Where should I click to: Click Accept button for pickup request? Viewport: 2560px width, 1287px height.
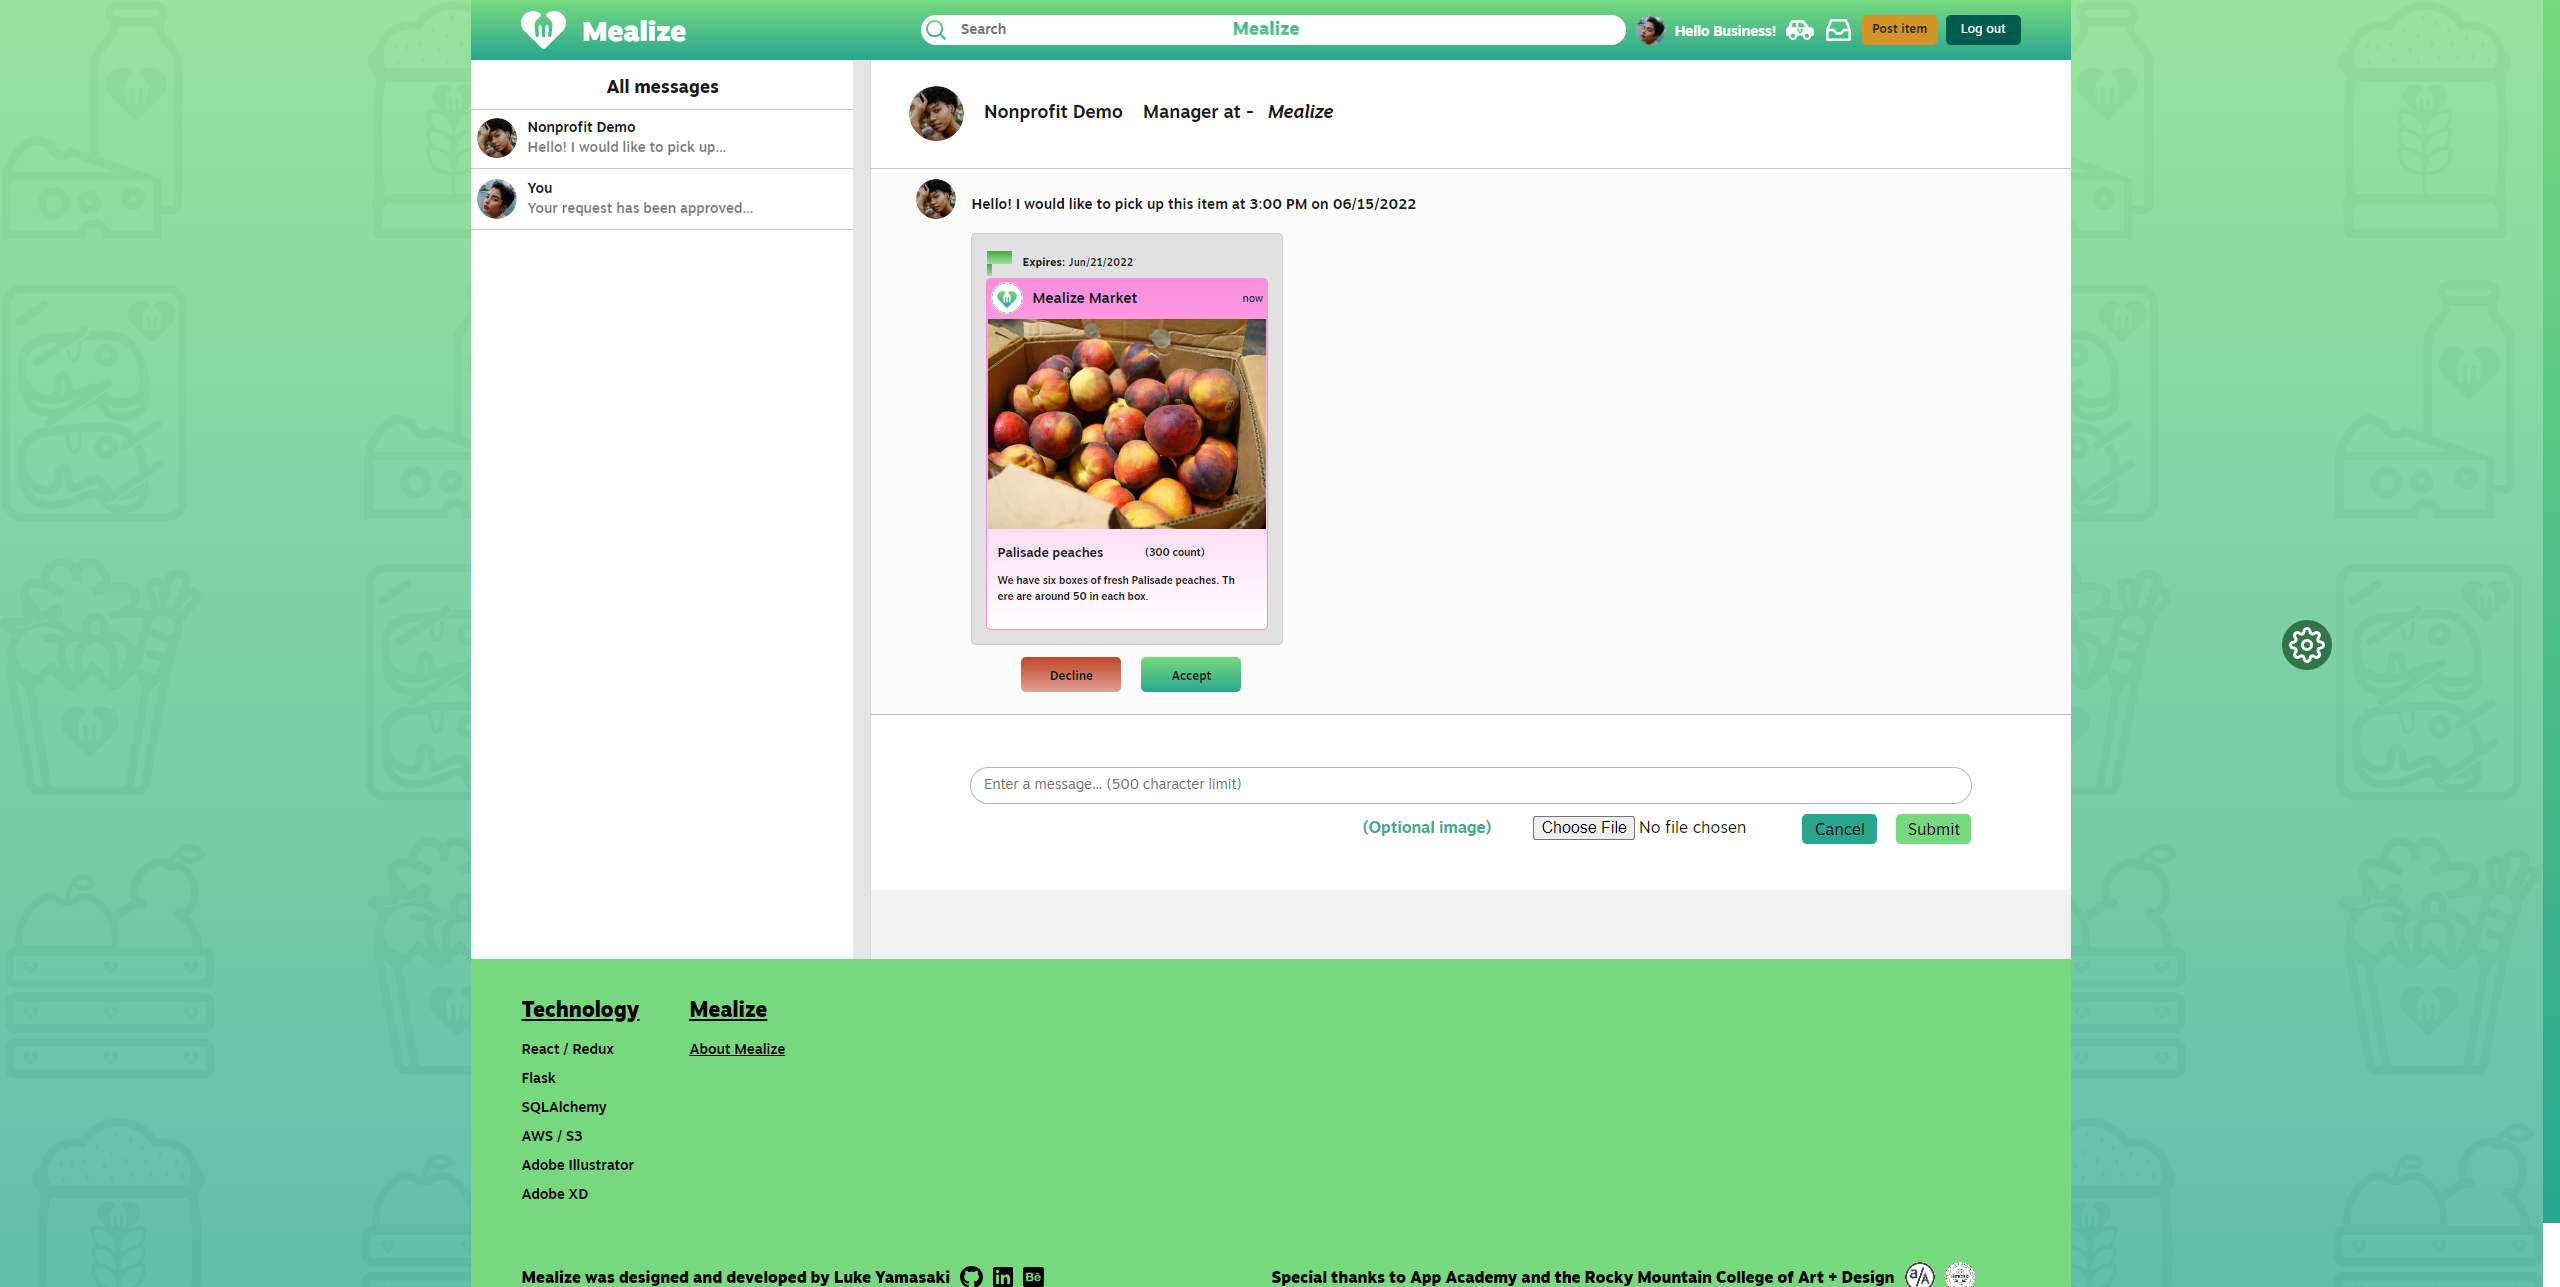point(1191,675)
